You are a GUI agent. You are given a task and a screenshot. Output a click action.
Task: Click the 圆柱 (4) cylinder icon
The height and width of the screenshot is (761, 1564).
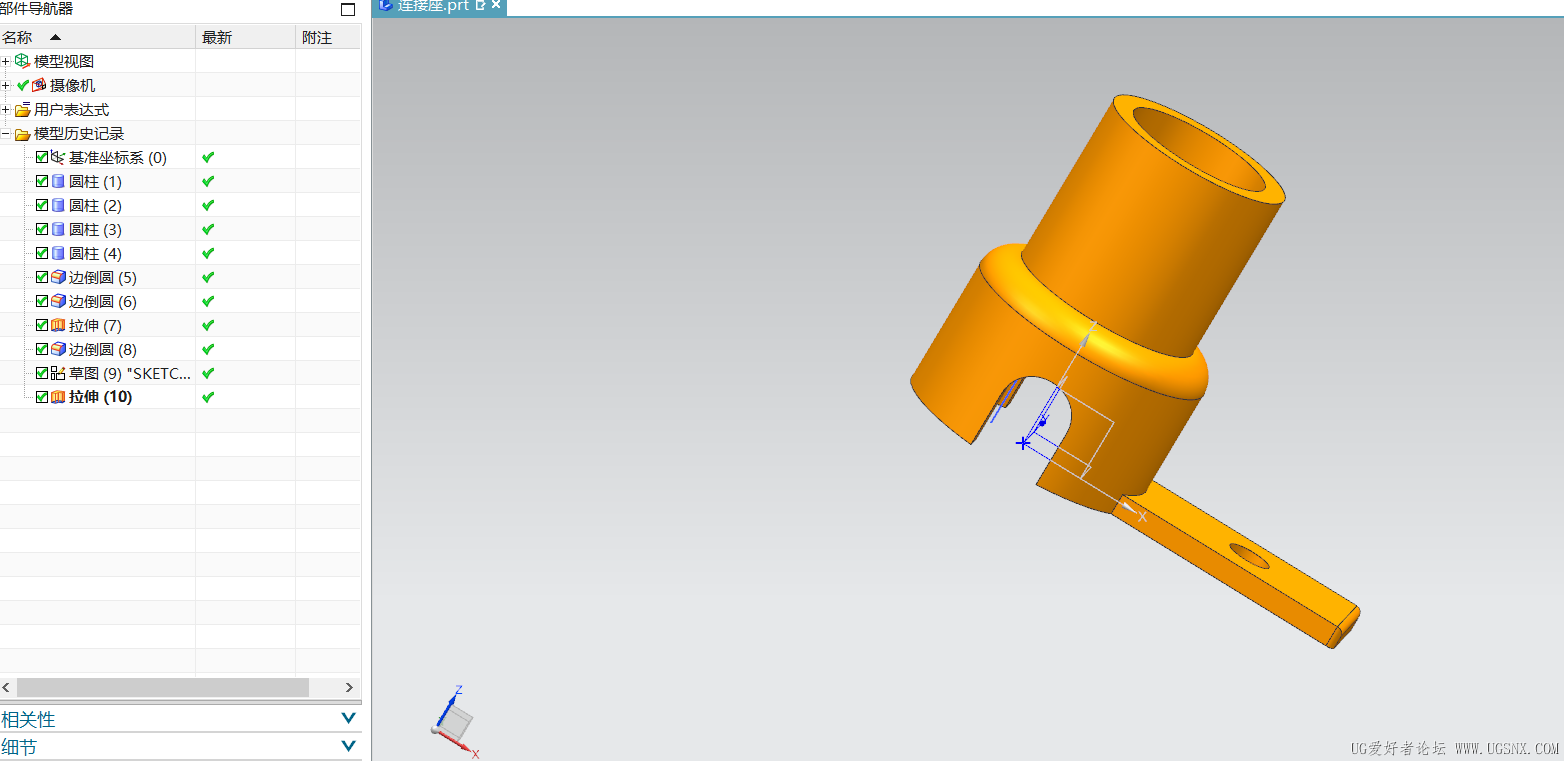pos(58,253)
